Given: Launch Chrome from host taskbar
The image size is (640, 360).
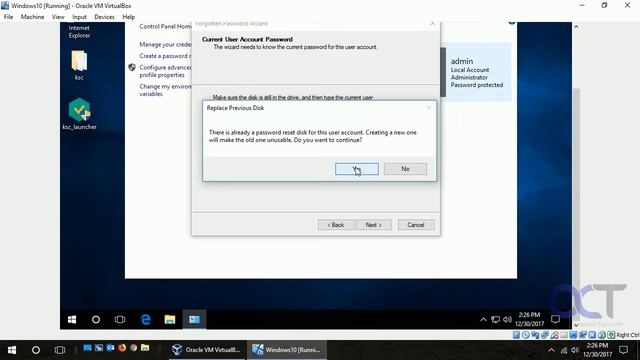Looking at the screenshot, I should click(x=133, y=348).
